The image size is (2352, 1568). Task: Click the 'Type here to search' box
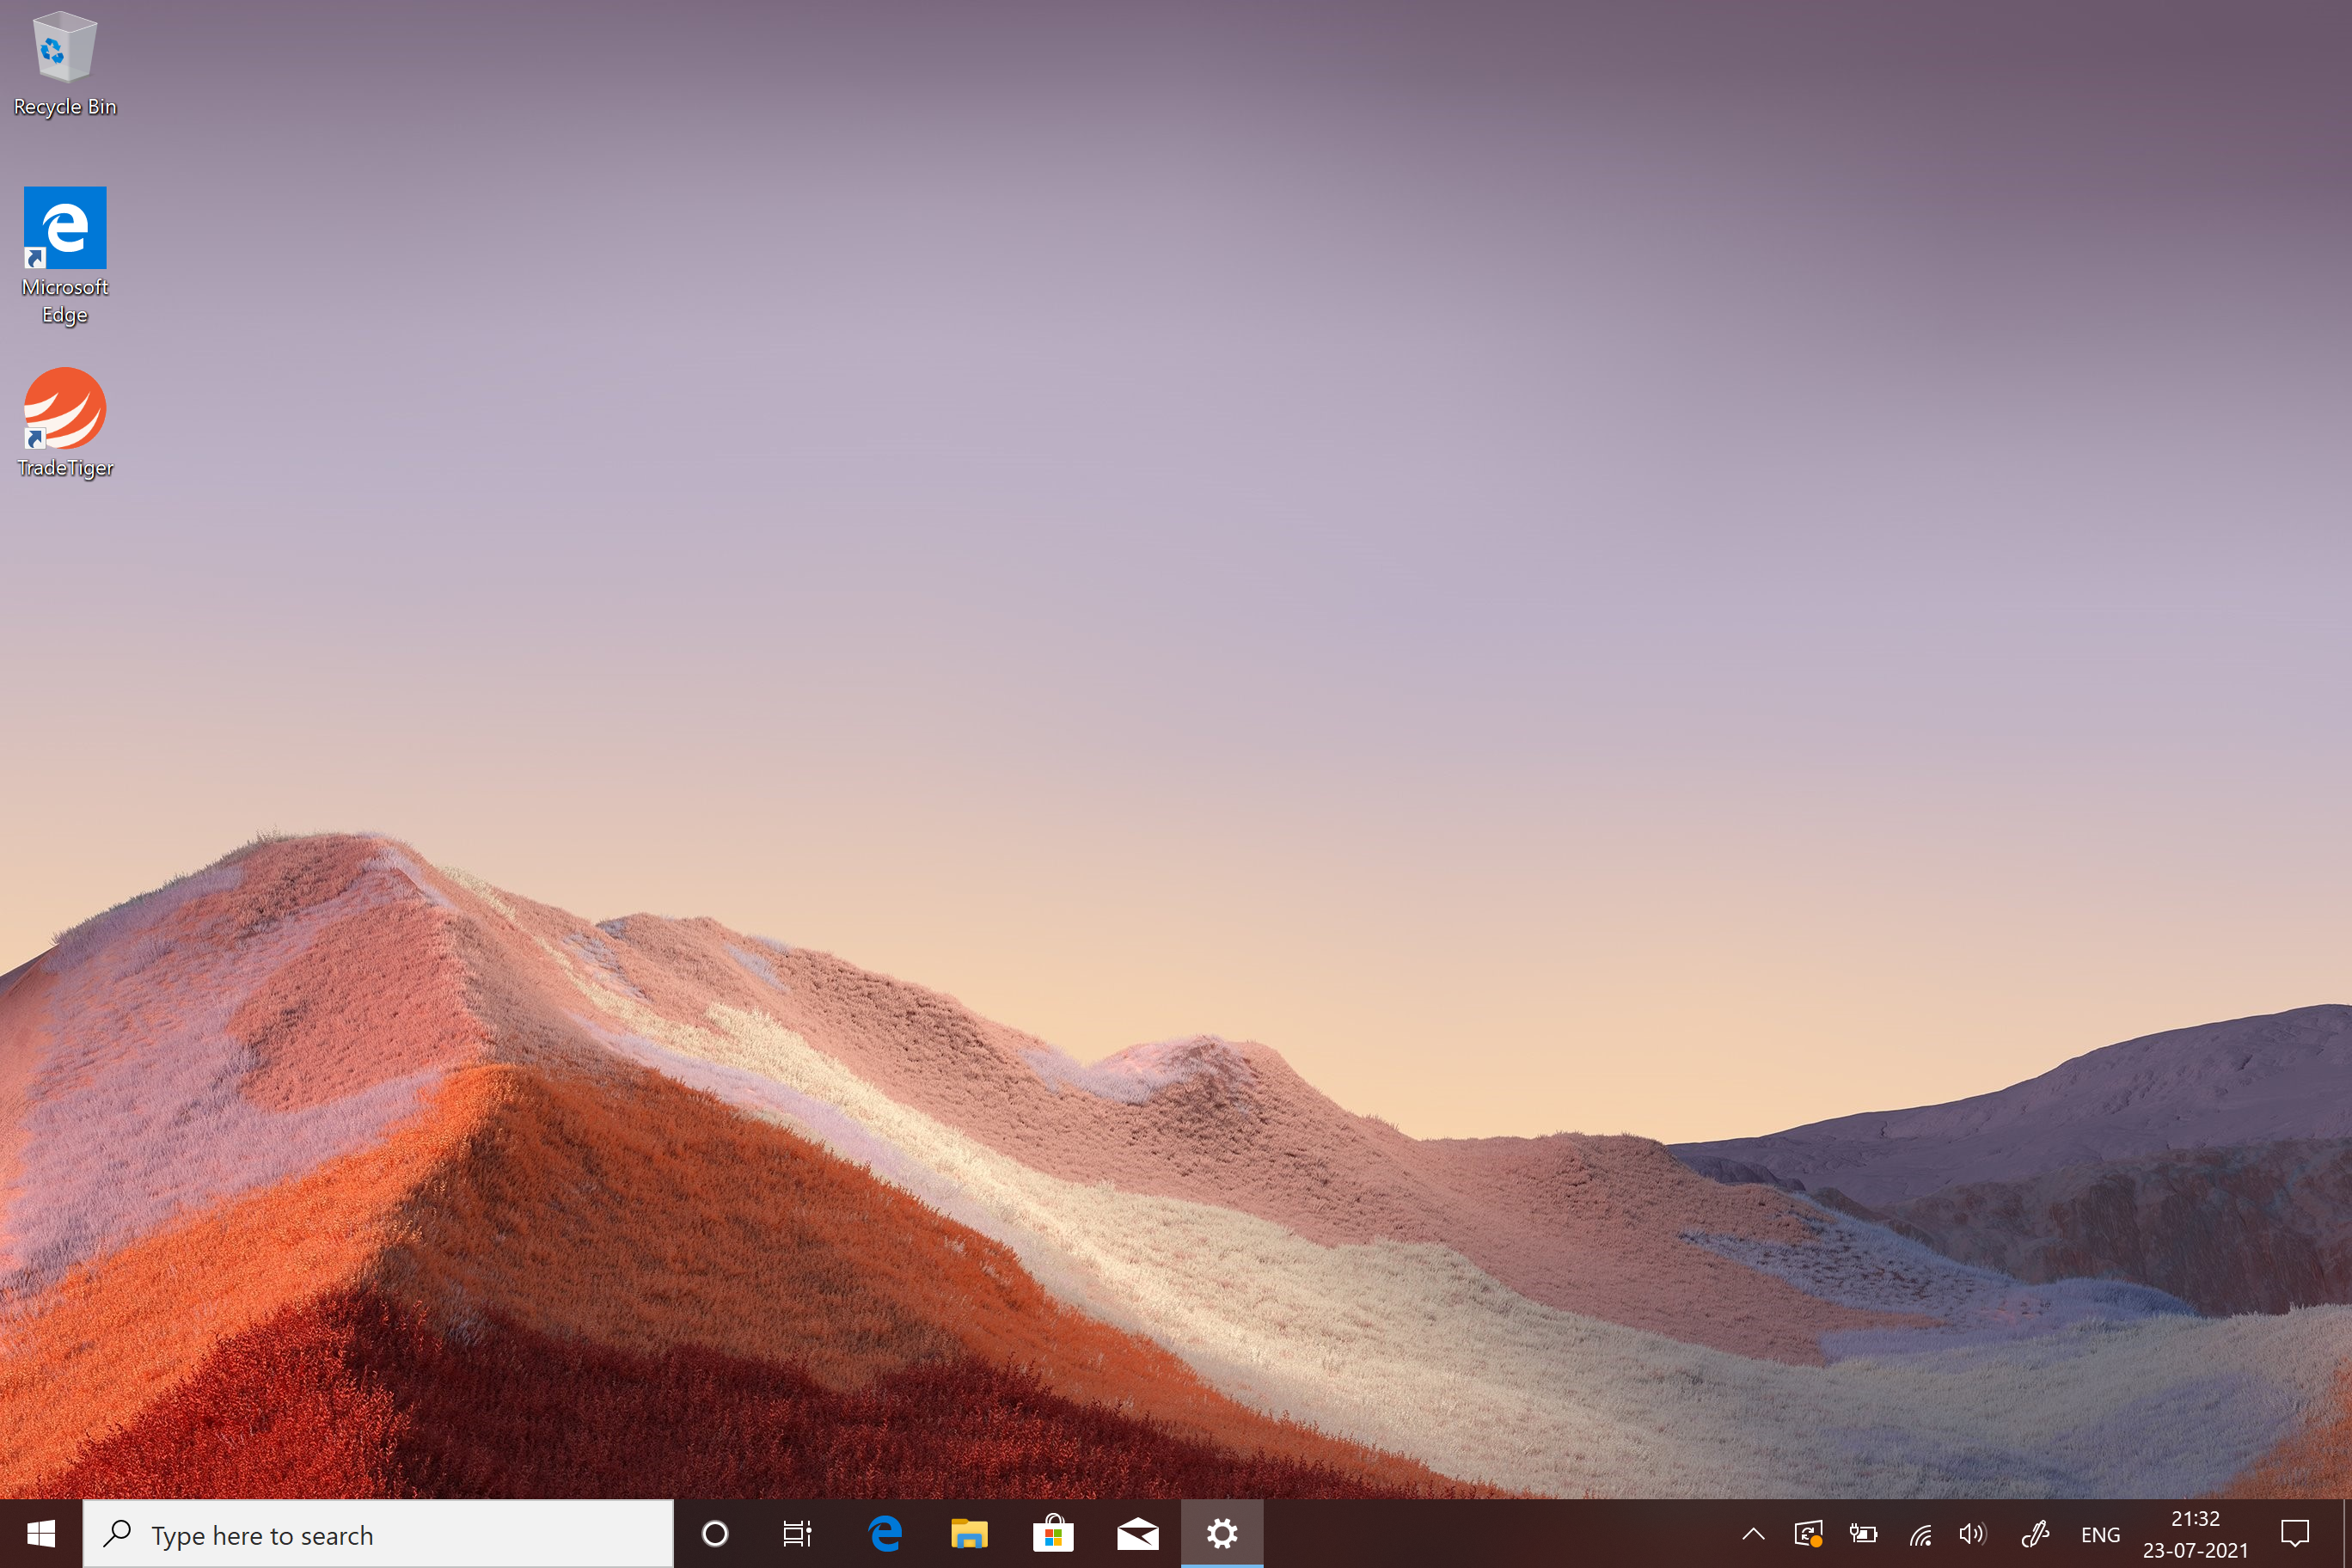pos(378,1534)
